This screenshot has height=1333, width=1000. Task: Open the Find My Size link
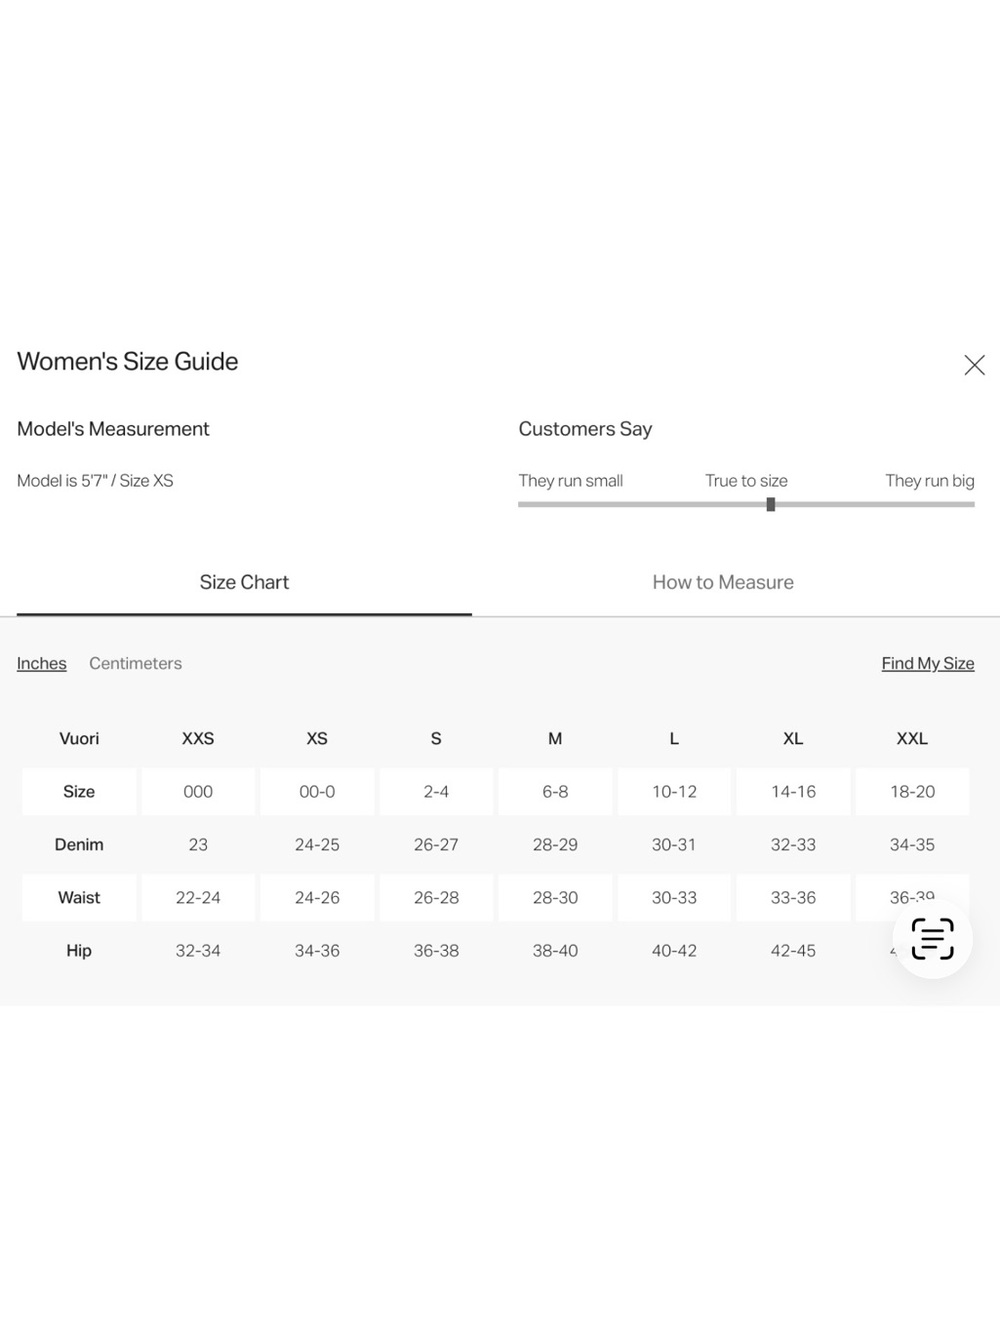(928, 663)
